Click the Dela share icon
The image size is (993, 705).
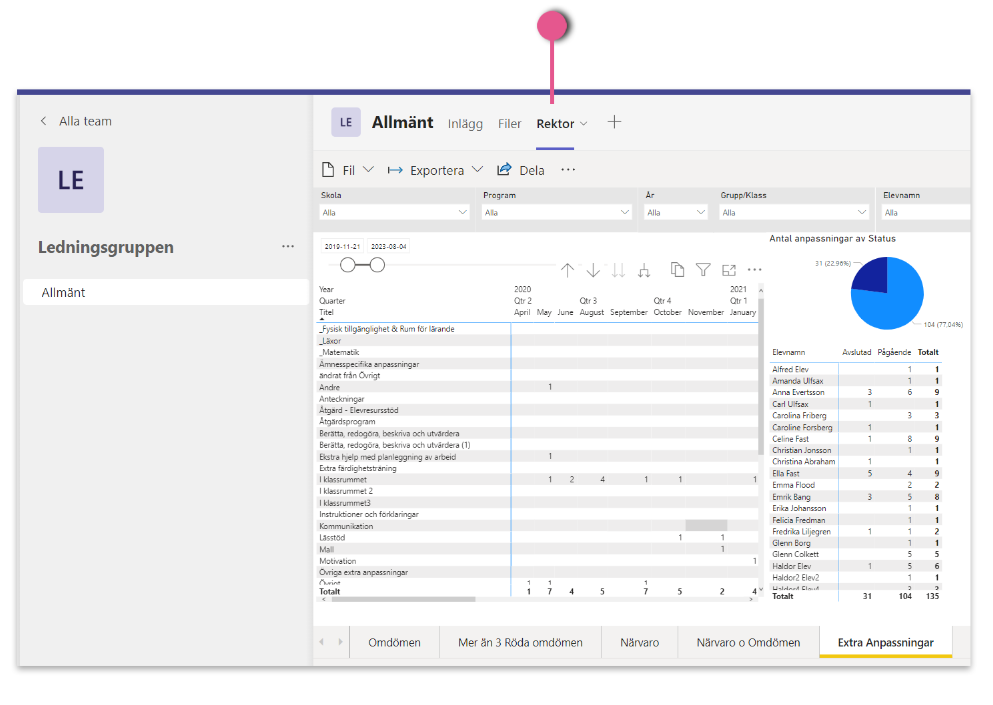tap(504, 169)
